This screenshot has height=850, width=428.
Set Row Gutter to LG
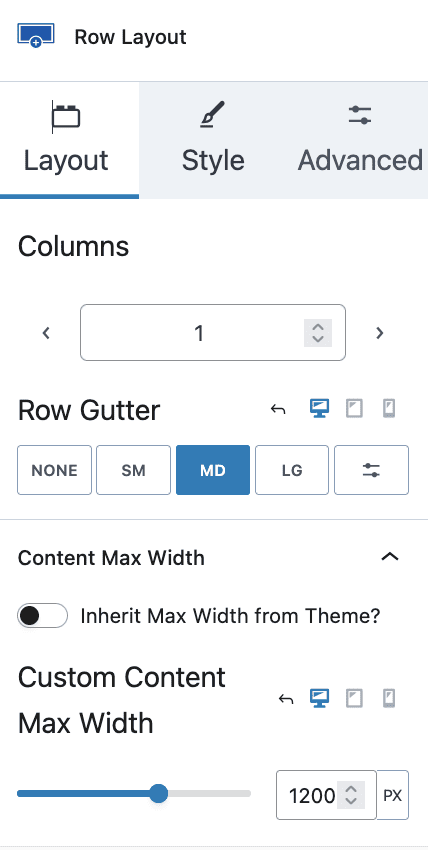(x=292, y=470)
